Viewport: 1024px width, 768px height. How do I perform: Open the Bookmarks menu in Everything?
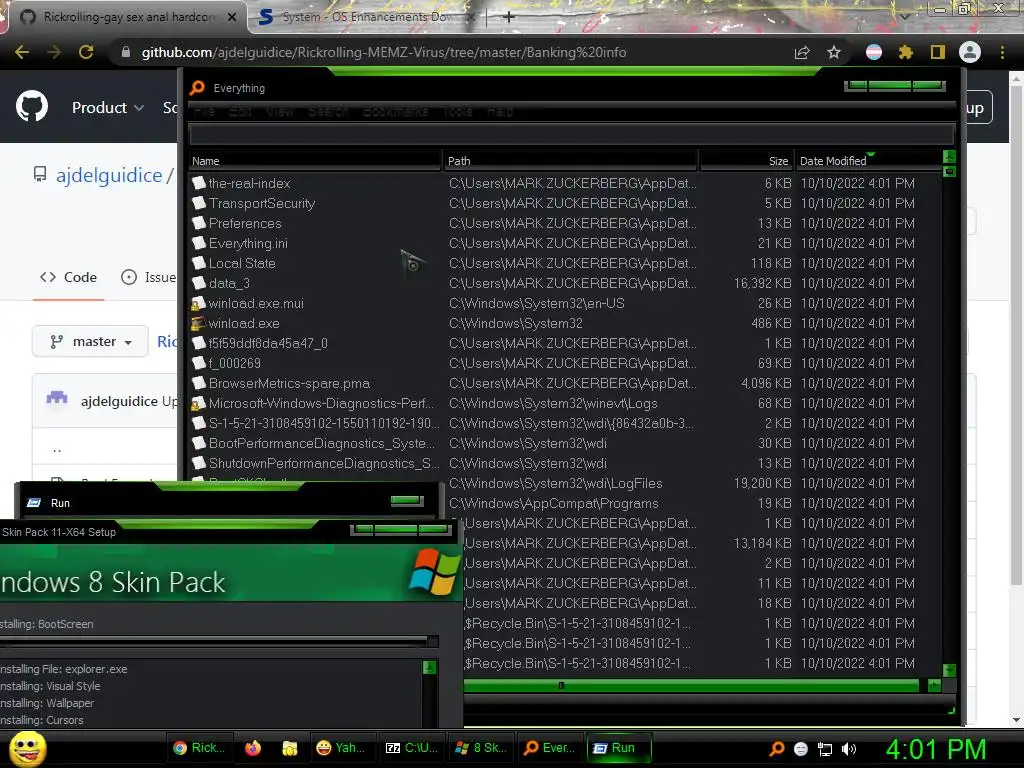point(396,112)
